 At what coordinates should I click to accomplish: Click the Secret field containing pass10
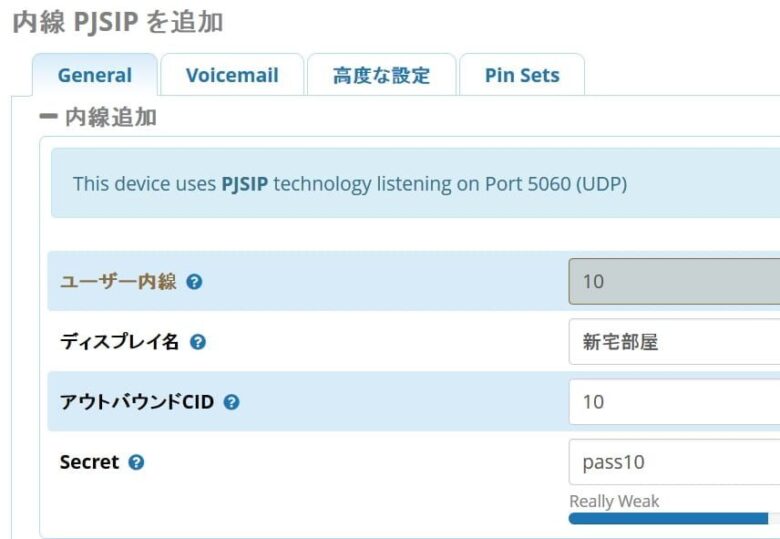pos(674,462)
